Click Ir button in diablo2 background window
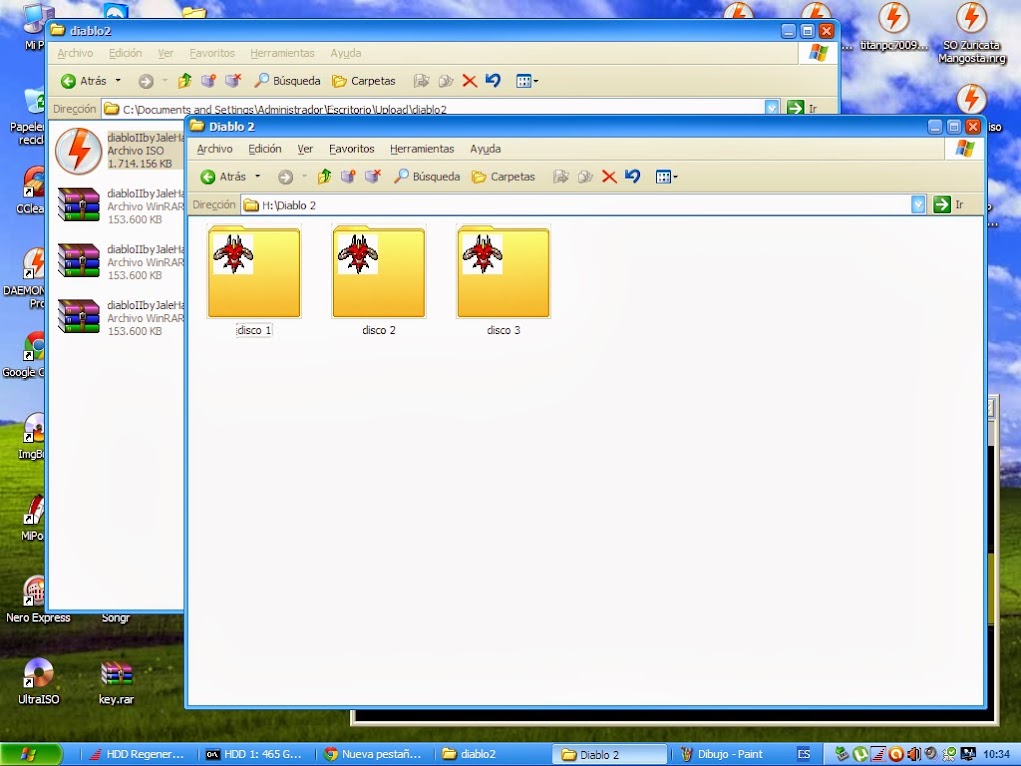 point(802,108)
